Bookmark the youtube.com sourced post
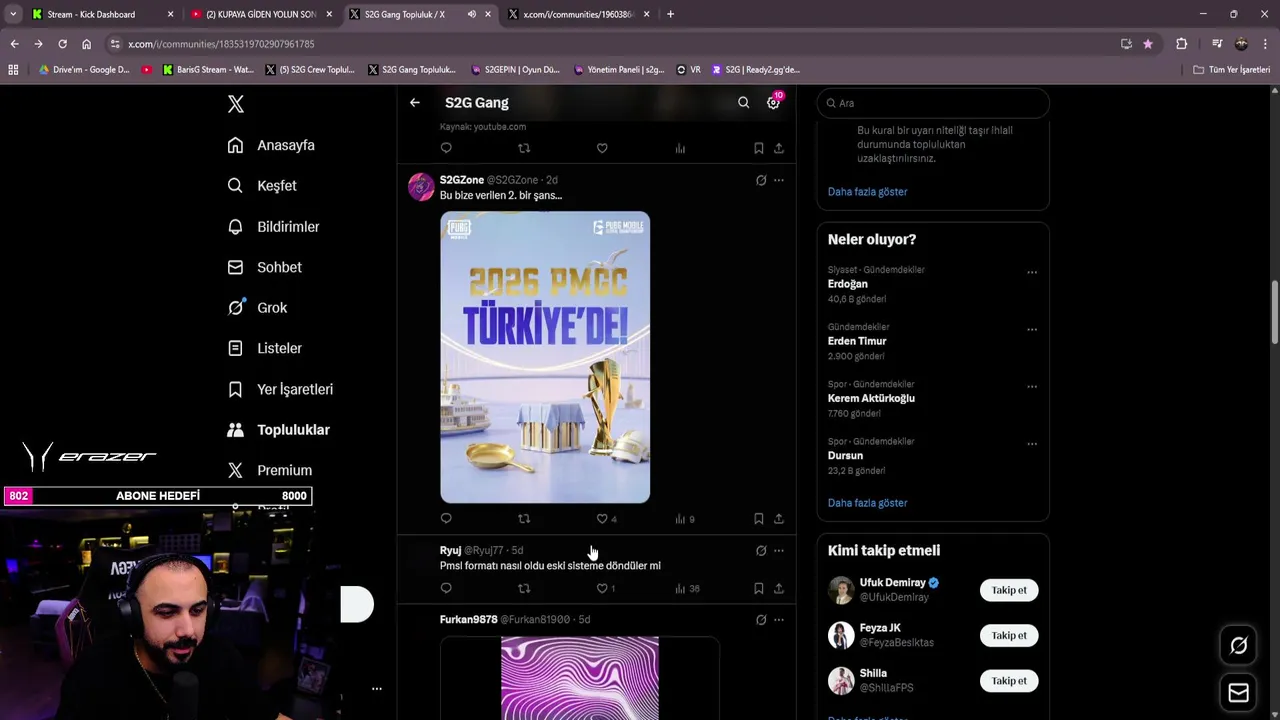The width and height of the screenshot is (1280, 720). 758,148
